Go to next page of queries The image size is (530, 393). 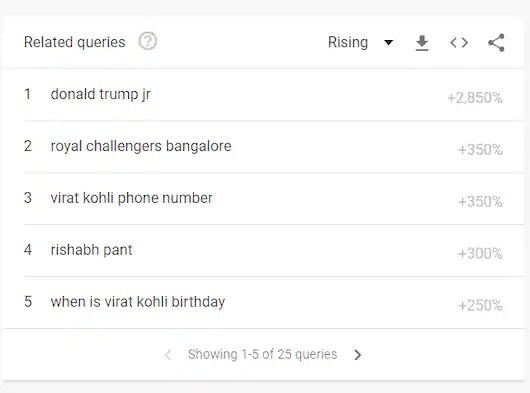[x=358, y=354]
